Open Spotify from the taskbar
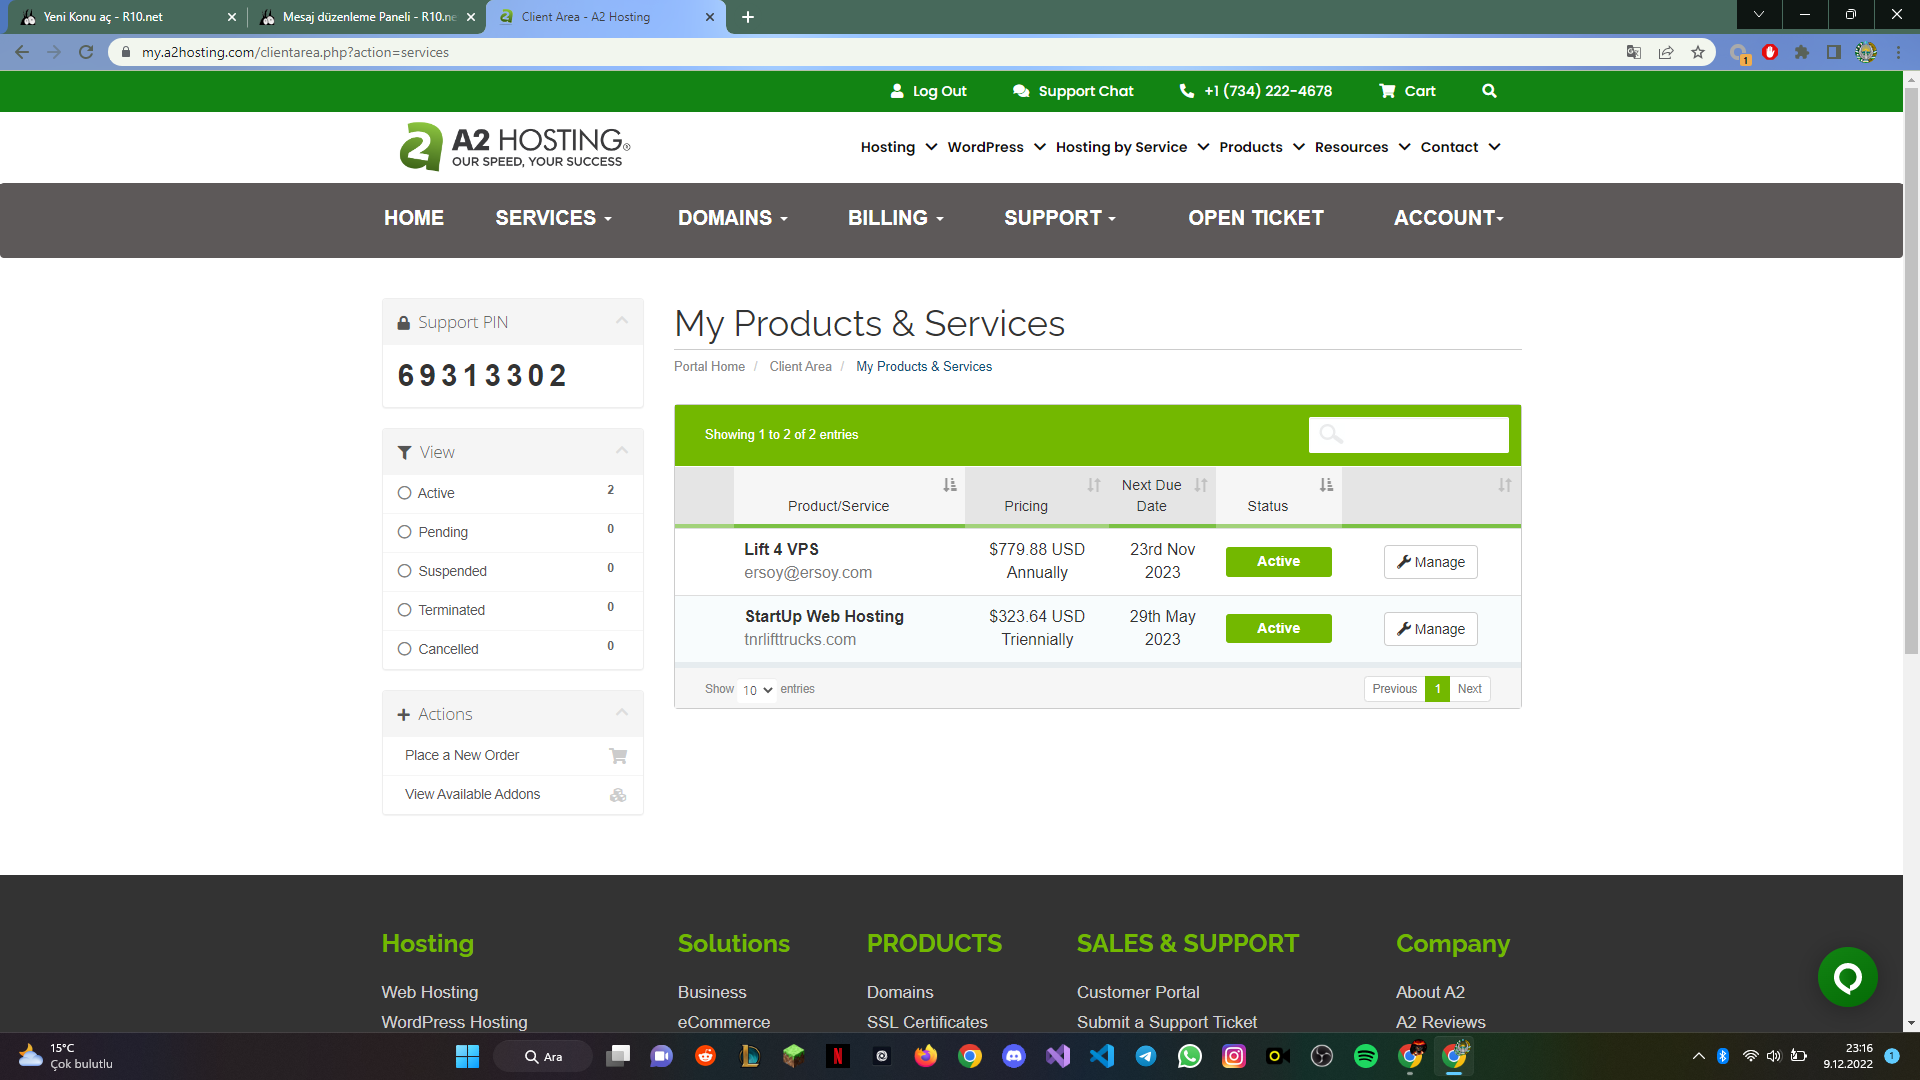The width and height of the screenshot is (1920, 1080). (x=1366, y=1056)
